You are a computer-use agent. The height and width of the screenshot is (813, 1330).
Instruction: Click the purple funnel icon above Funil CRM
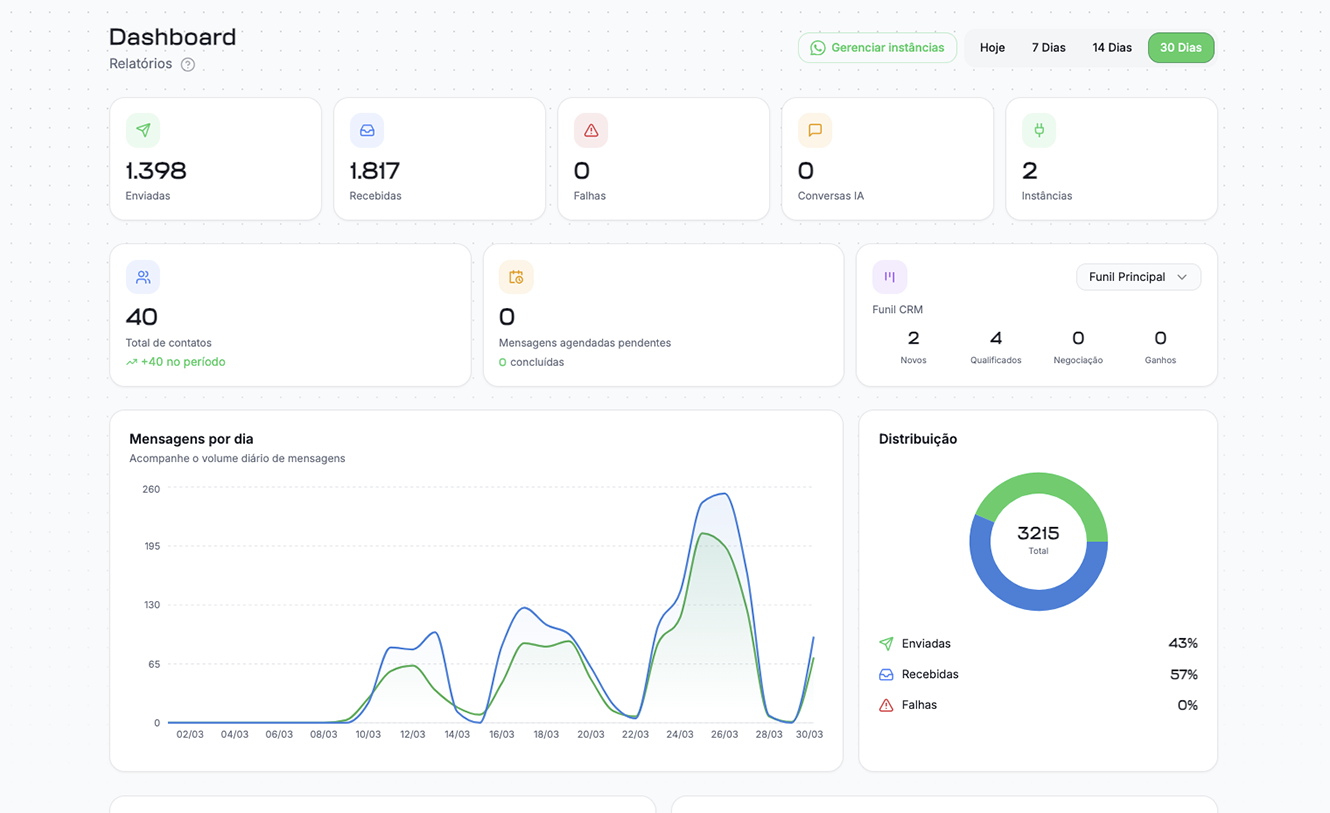click(889, 277)
